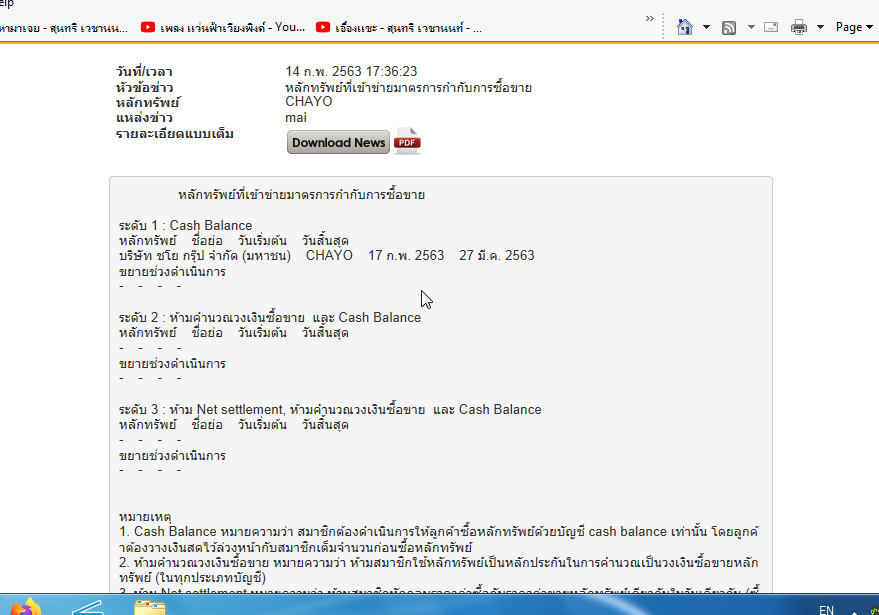This screenshot has width=879, height=615.
Task: Expand the feeds dropdown arrow
Action: pyautogui.click(x=751, y=27)
